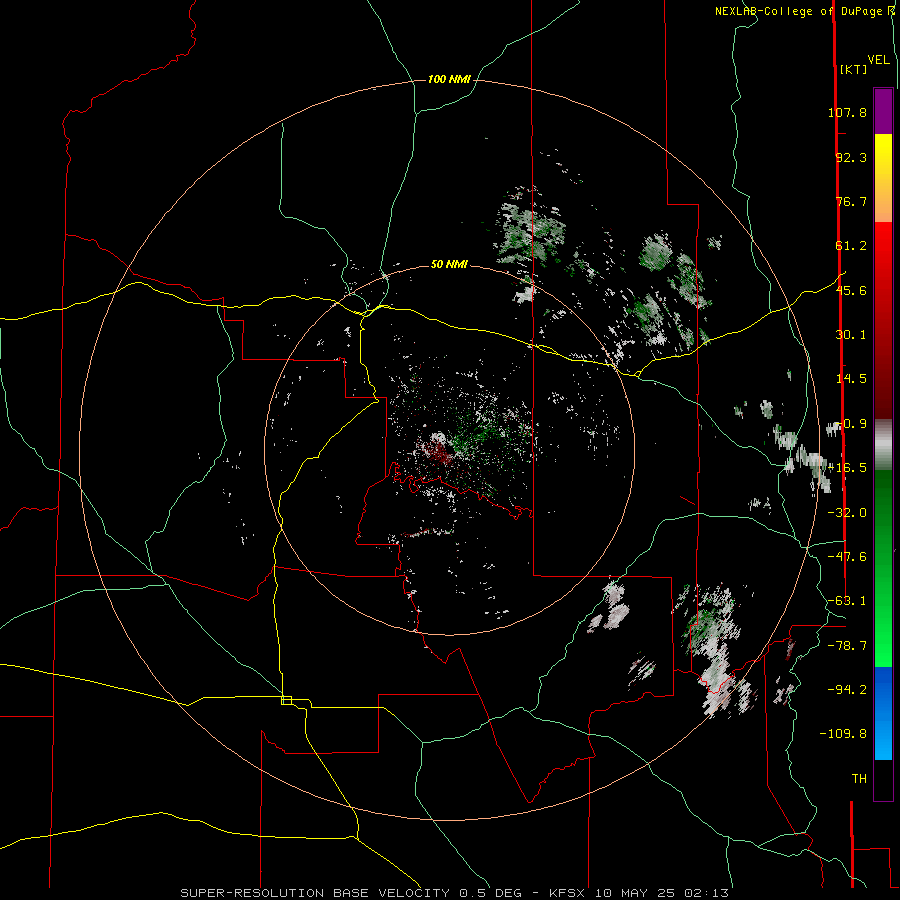Click the Super-Resolution Base Velocity caption text

tap(454, 893)
